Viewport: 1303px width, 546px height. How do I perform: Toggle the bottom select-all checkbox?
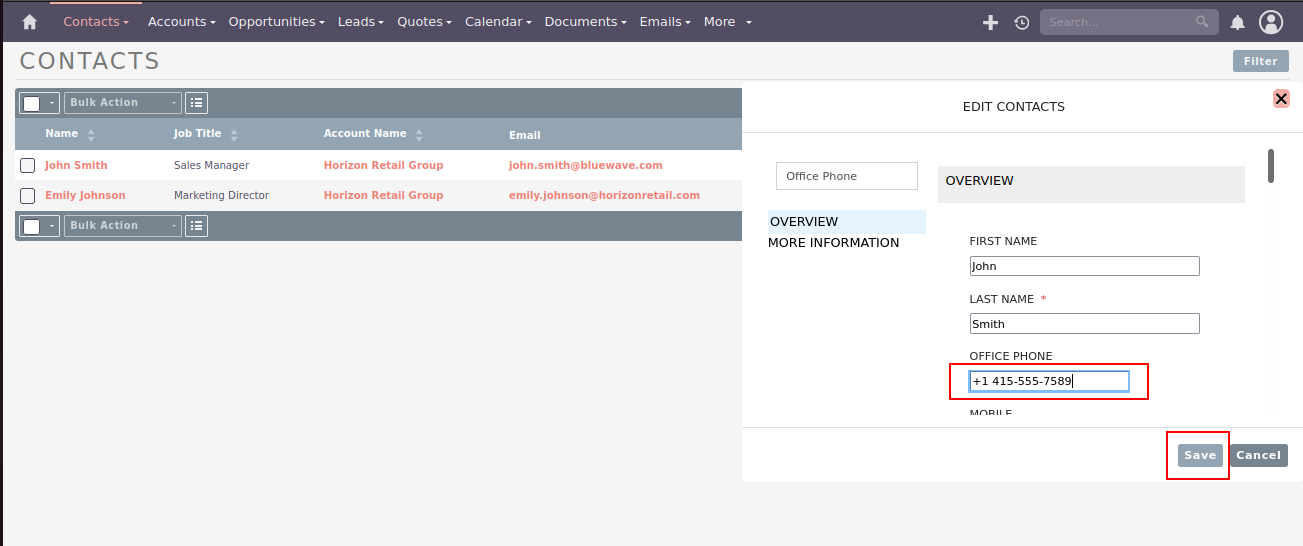coord(32,226)
